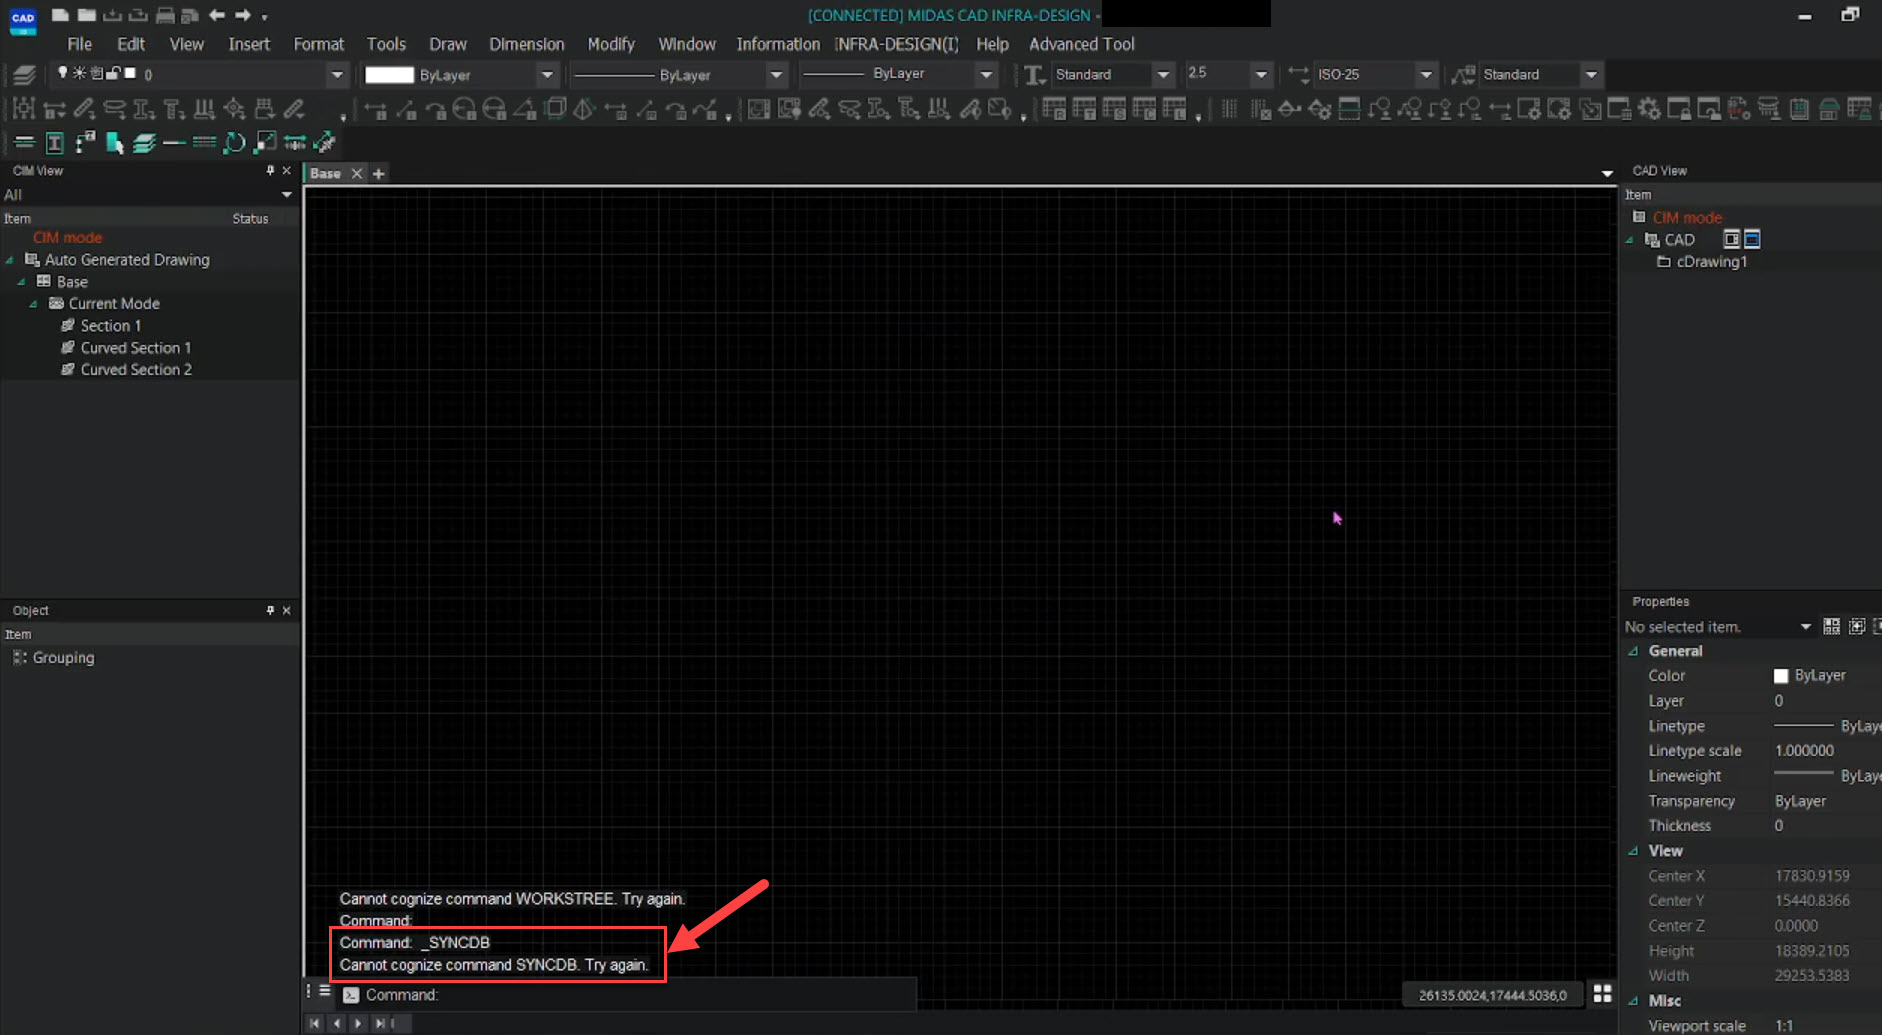Click the boxed I text icon in bottom toolbar
Screen dimensions: 1882x1035
(55, 143)
